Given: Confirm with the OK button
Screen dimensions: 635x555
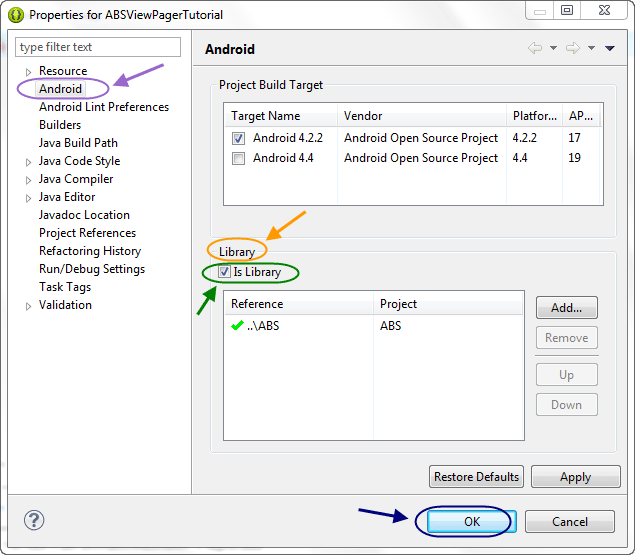Looking at the screenshot, I should (x=472, y=521).
